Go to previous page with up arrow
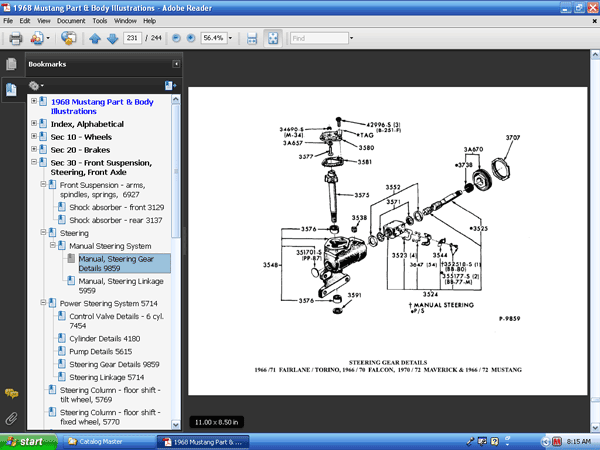Viewport: 600px width, 450px height. click(95, 39)
